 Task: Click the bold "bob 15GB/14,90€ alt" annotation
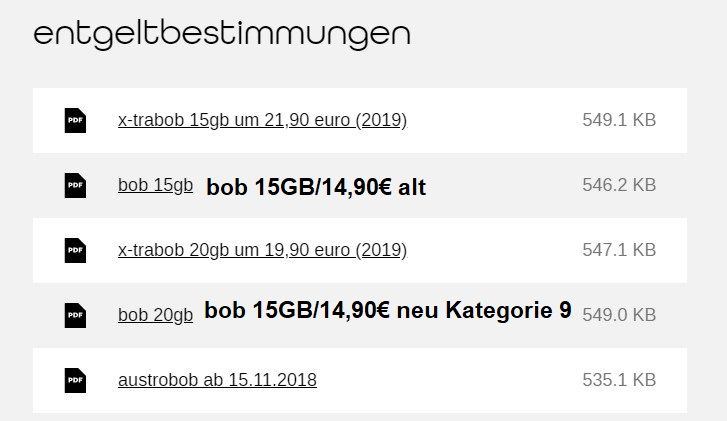click(316, 187)
